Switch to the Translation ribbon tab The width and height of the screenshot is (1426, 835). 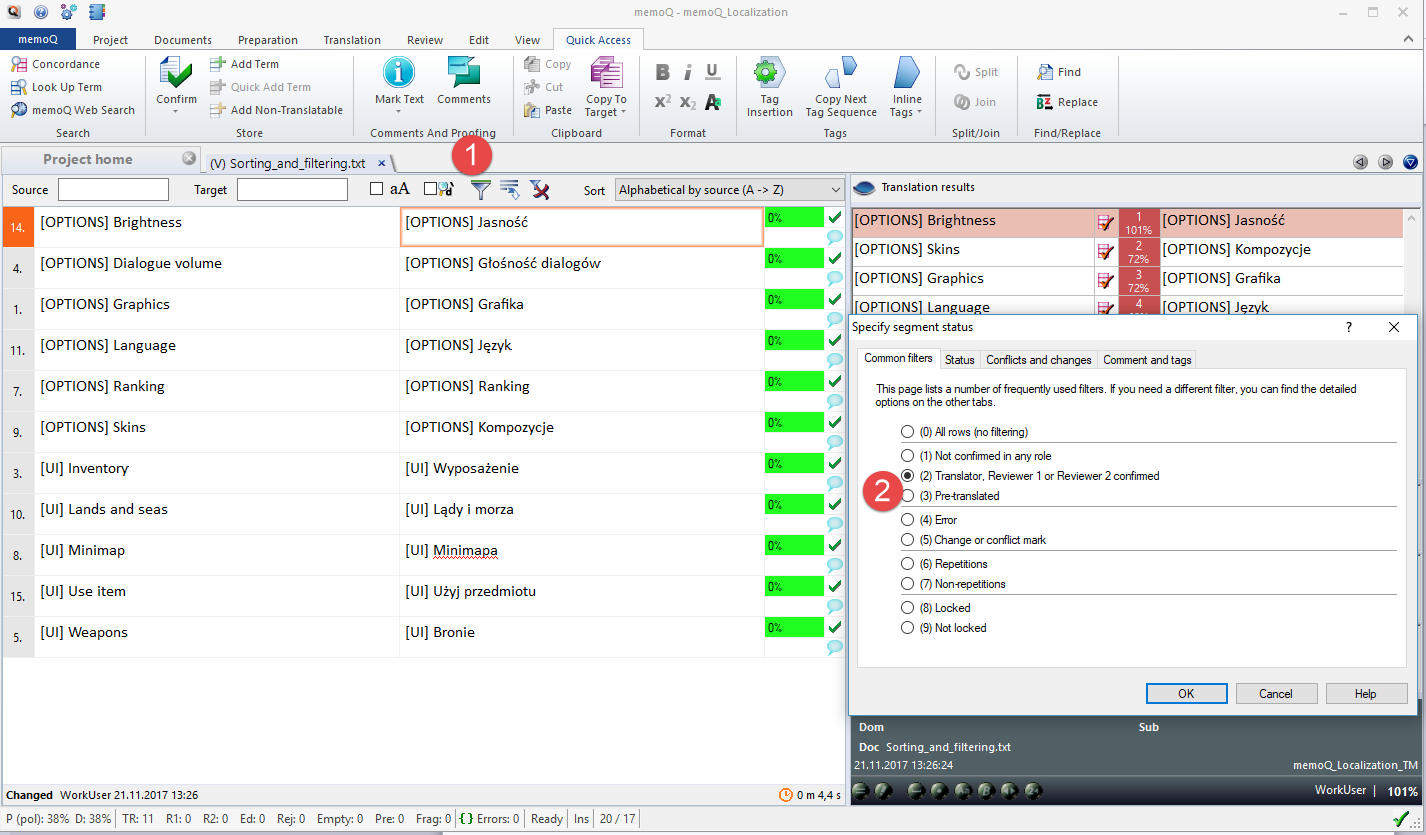point(352,40)
